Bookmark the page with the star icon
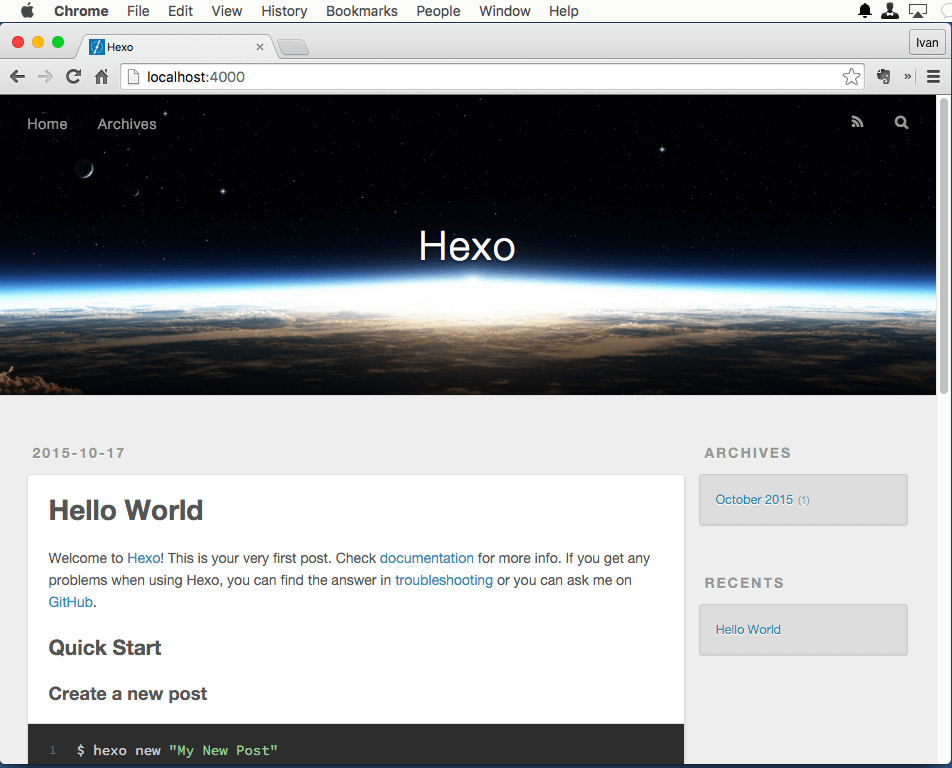952x768 pixels. tap(852, 76)
